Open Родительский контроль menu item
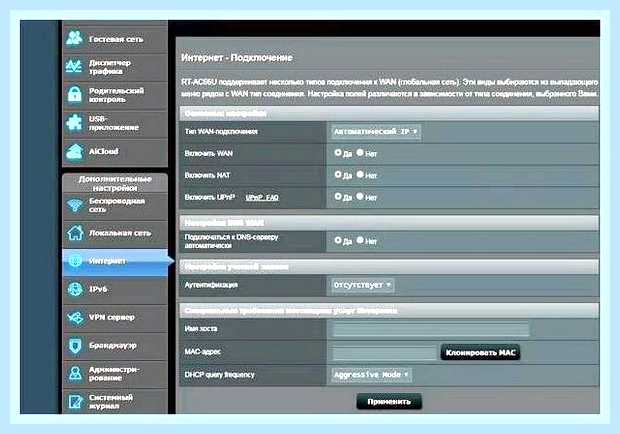The width and height of the screenshot is (620, 434). click(x=115, y=95)
